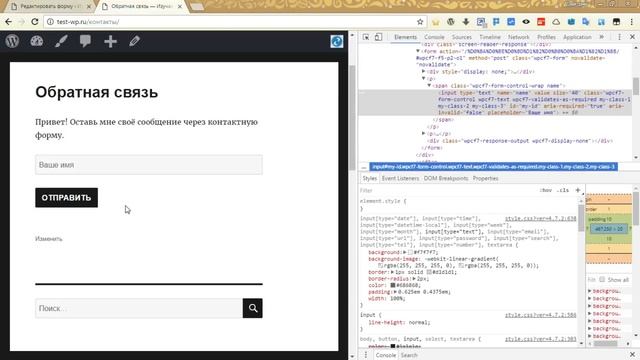Click the #f7f7f7 background color swatch
Image resolution: width=640 pixels, height=360 pixels.
point(410,252)
